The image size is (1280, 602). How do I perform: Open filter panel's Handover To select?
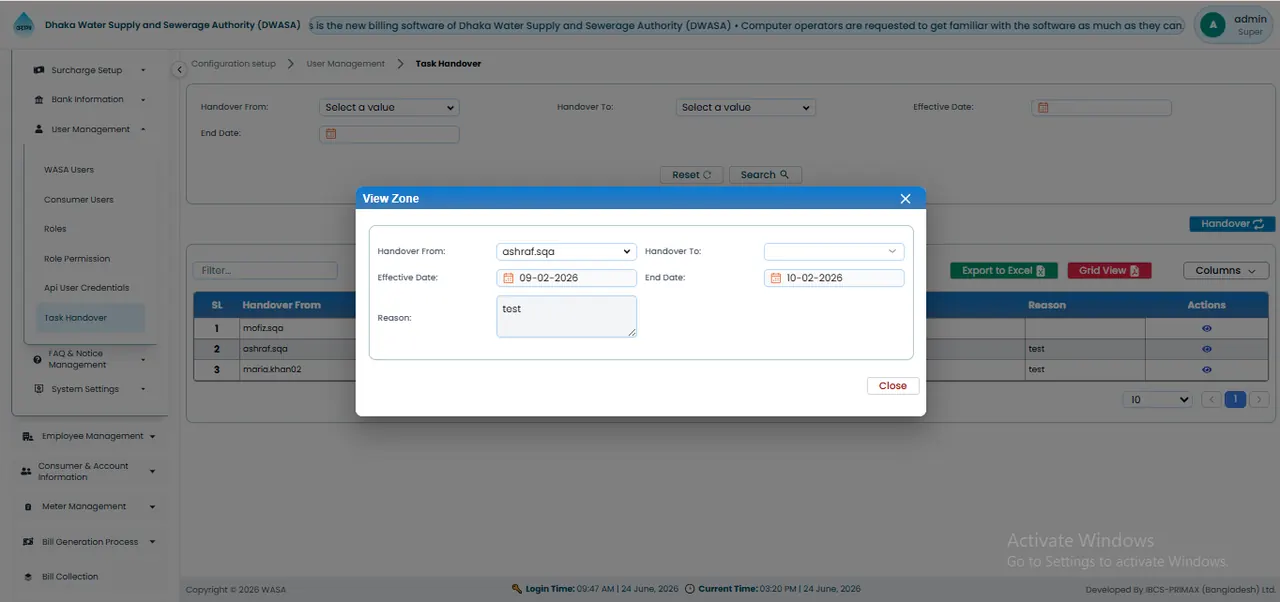click(746, 107)
